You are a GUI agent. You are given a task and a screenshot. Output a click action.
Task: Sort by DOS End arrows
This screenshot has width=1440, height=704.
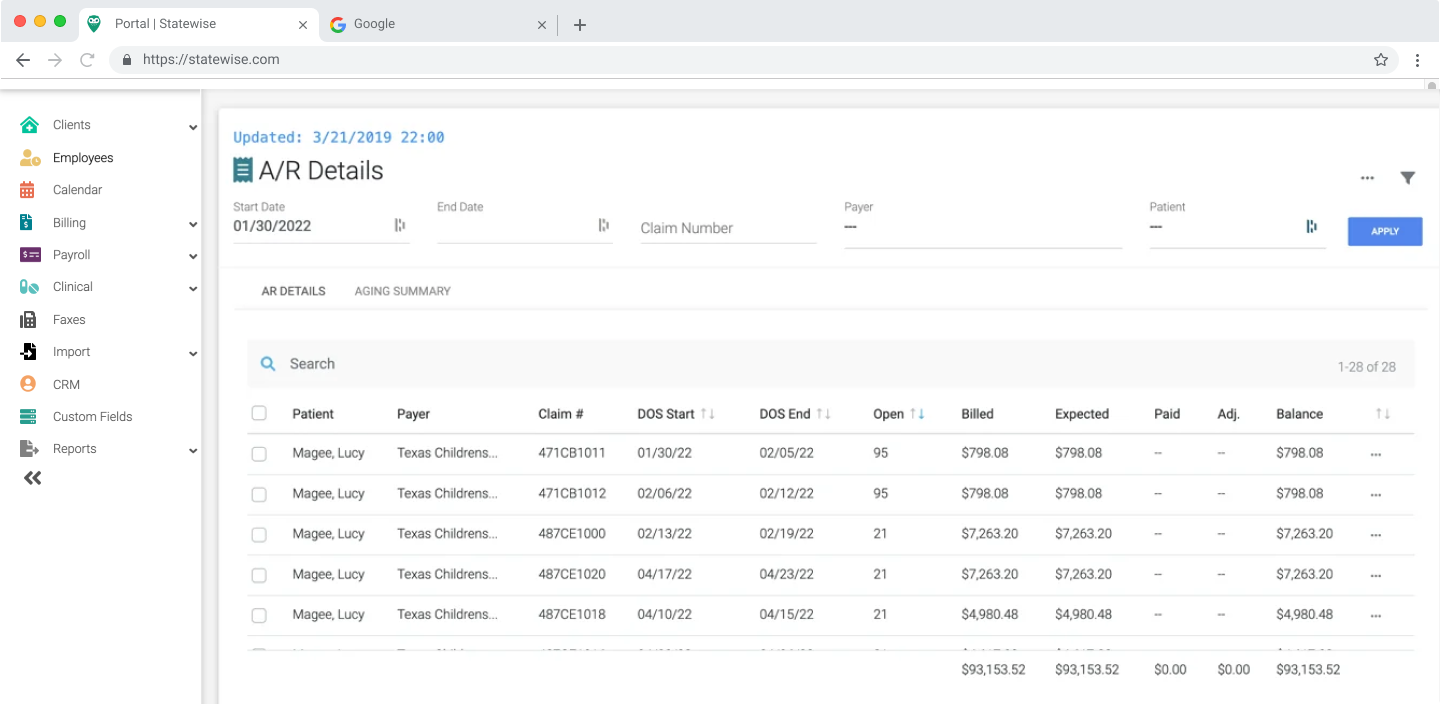[x=824, y=414]
